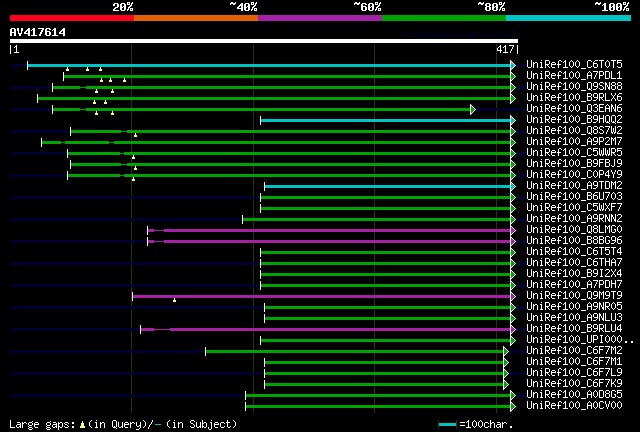This screenshot has height=432, width=640.
Task: Click the green ~80% legend segment
Action: pos(444,18)
